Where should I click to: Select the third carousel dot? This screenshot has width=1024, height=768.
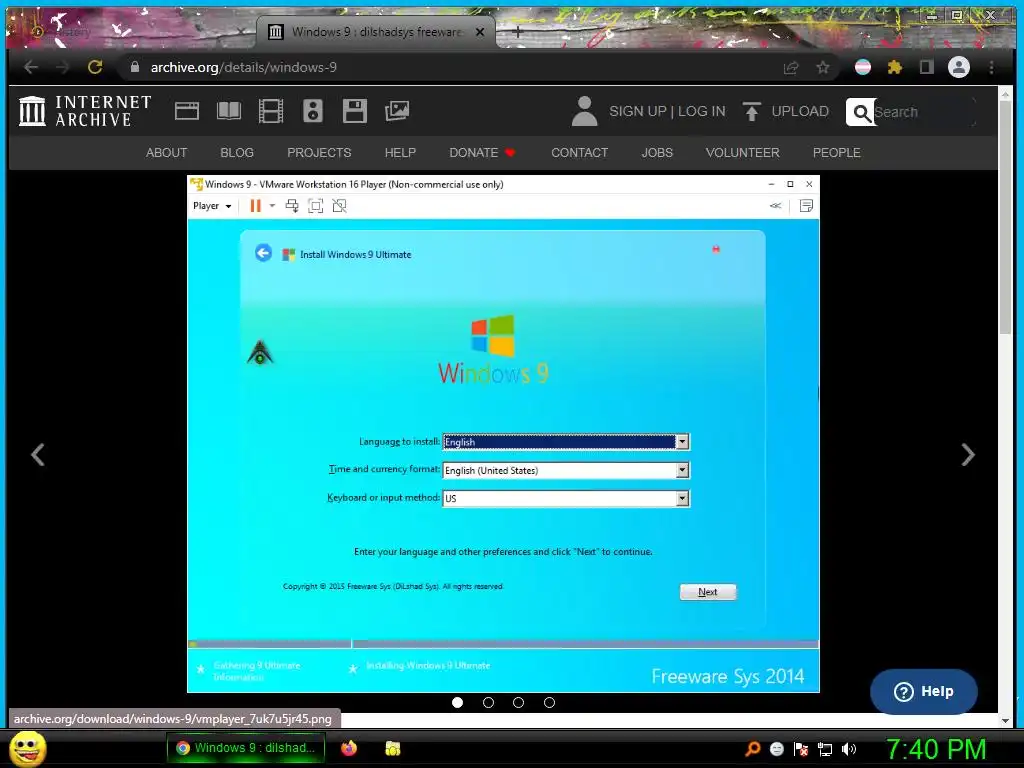(519, 703)
